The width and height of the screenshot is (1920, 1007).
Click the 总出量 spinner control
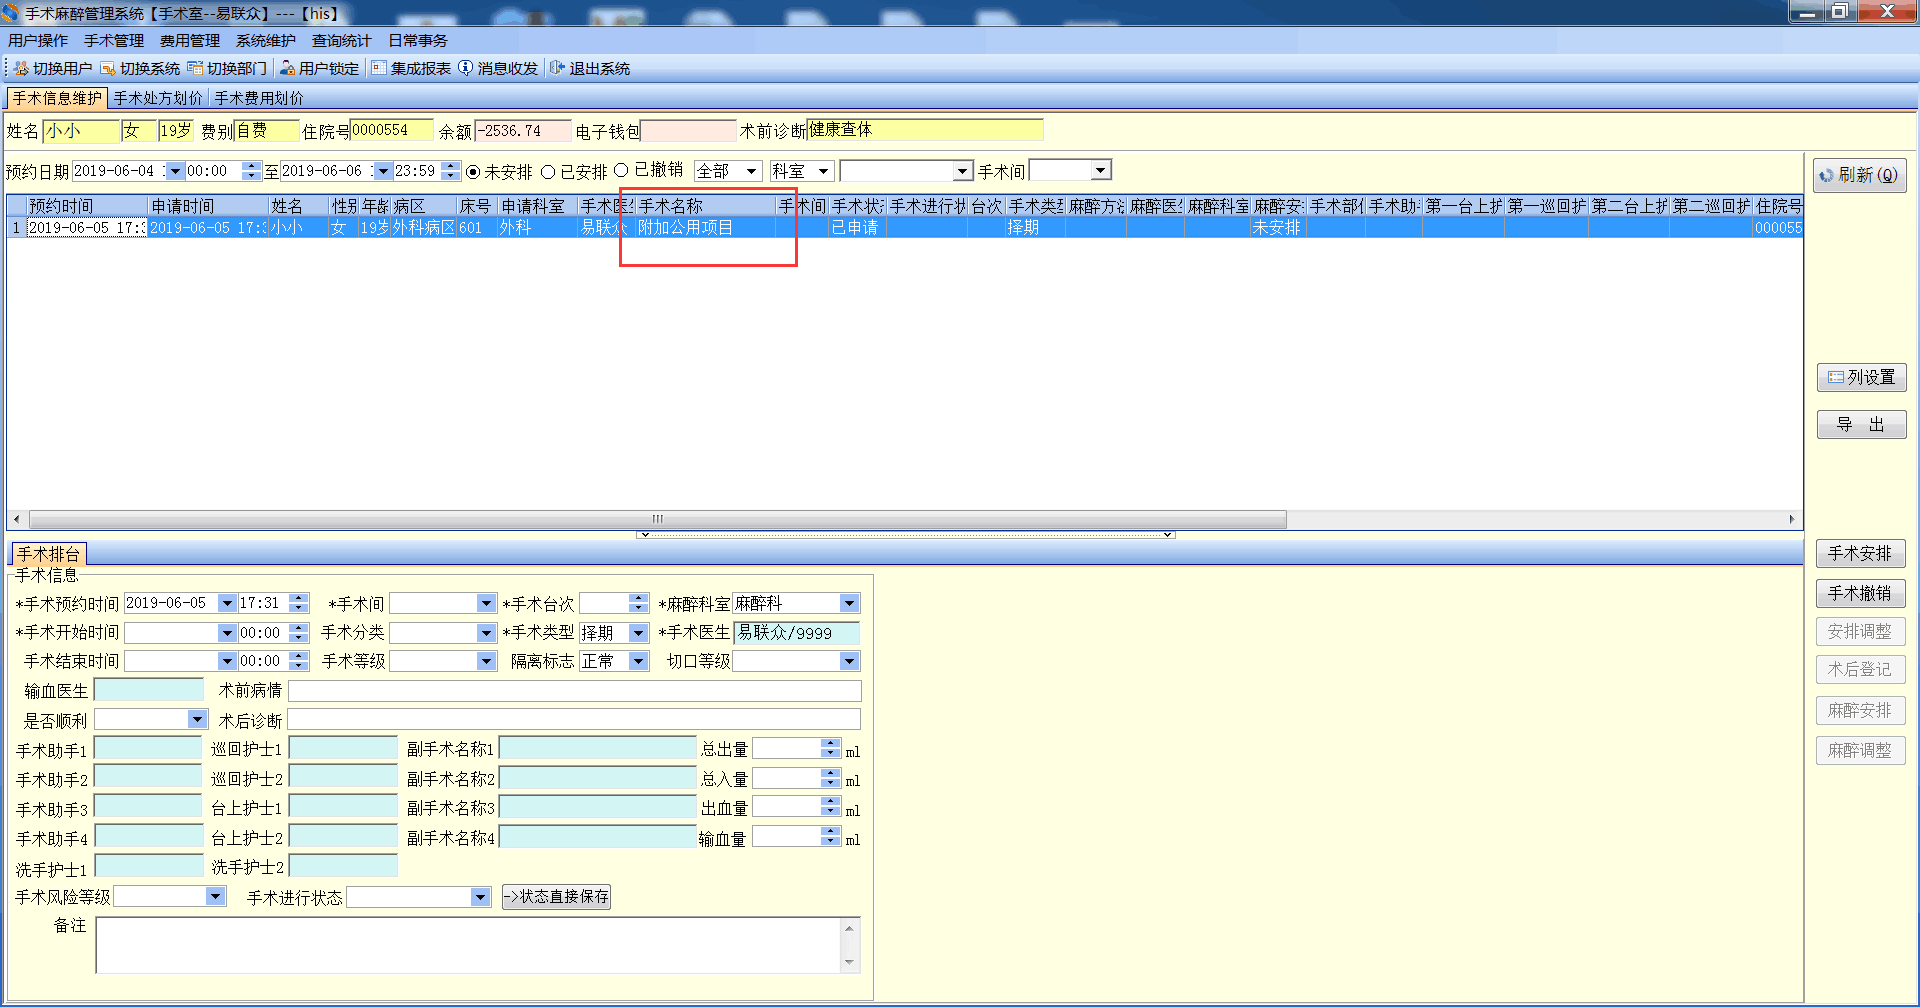point(830,748)
